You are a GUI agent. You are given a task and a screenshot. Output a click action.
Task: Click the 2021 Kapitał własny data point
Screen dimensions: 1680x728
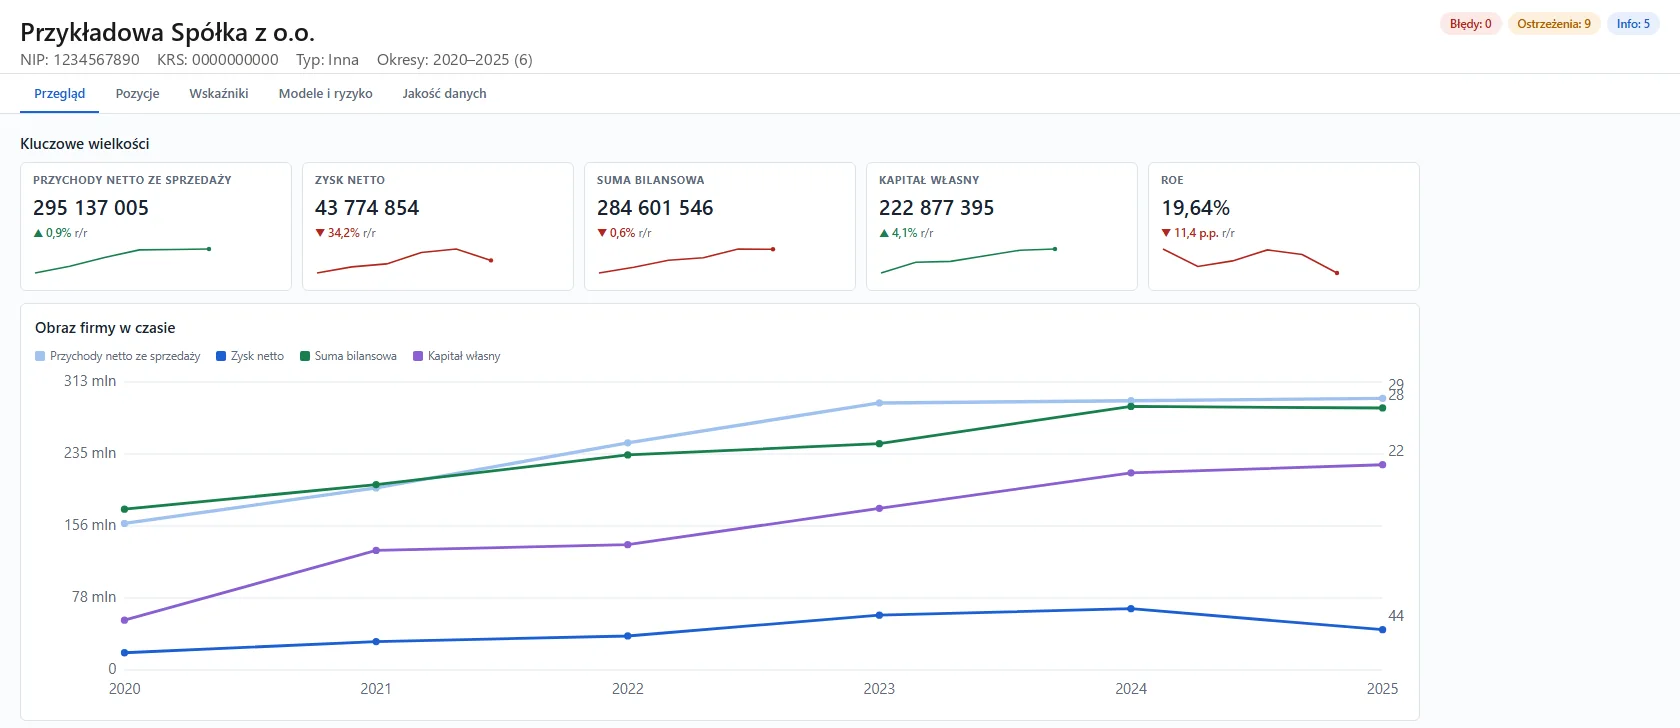coord(376,551)
